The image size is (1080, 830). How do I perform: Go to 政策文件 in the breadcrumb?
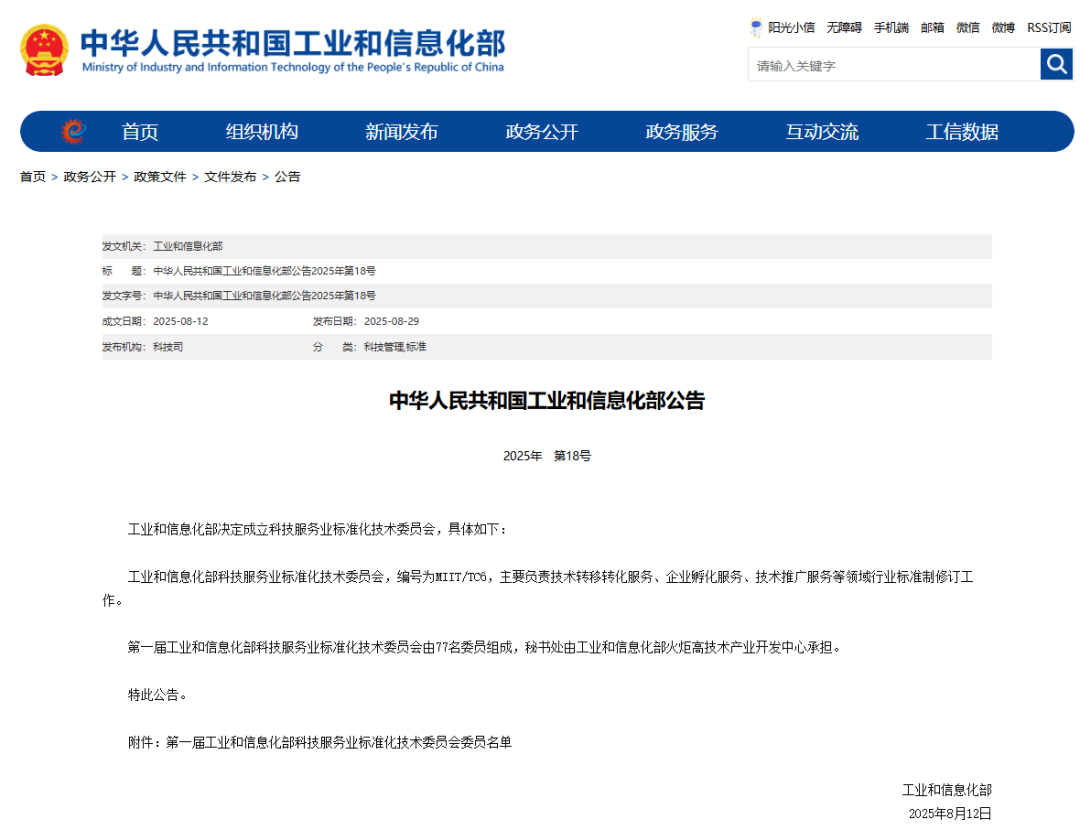point(160,177)
